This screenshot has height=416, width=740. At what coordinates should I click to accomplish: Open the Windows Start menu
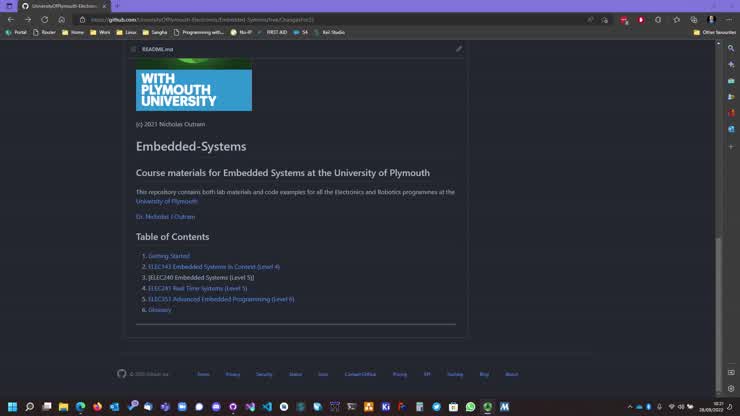click(11, 407)
